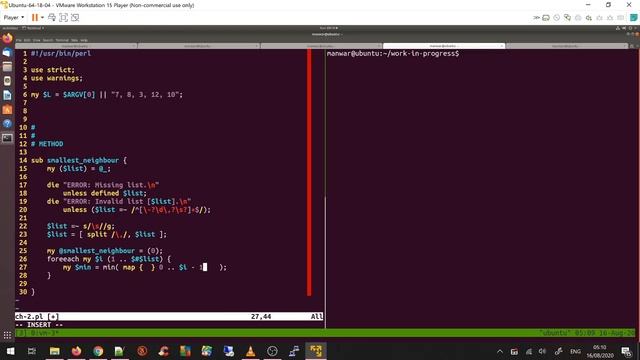Click the 'use strict;' line in the editor
Viewport: 640px width, 360px height.
(x=53, y=70)
